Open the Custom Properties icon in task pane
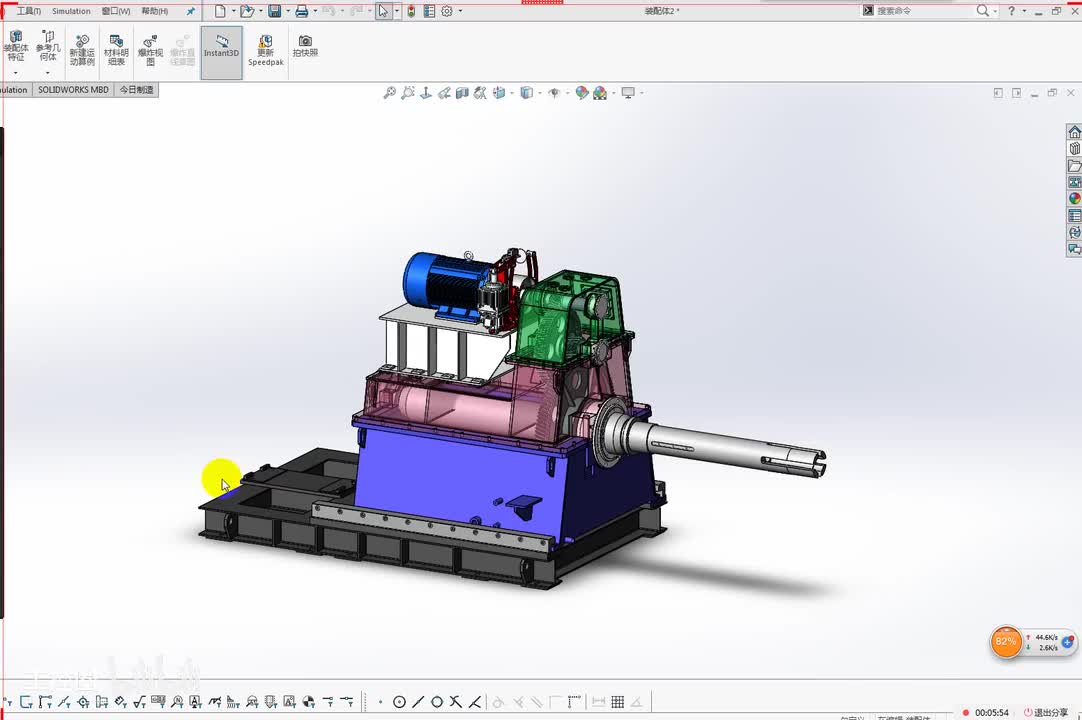1082x720 pixels. coord(1074,215)
